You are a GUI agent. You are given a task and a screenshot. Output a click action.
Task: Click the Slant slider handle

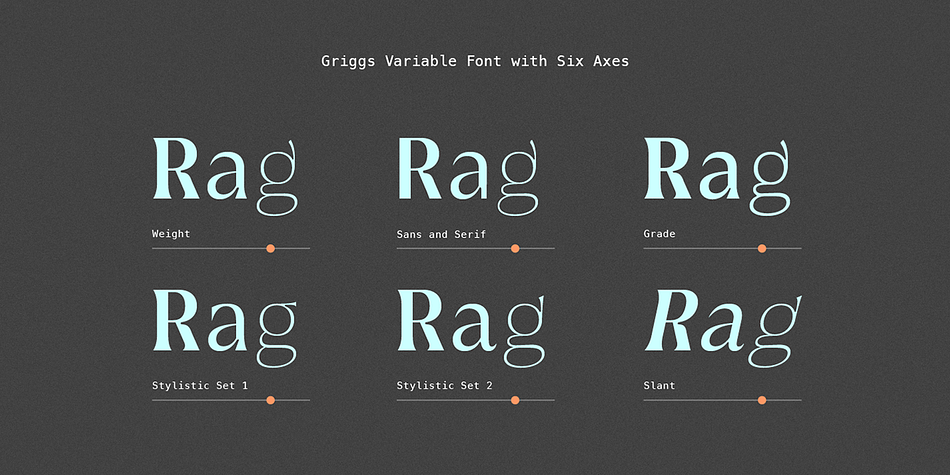point(762,400)
